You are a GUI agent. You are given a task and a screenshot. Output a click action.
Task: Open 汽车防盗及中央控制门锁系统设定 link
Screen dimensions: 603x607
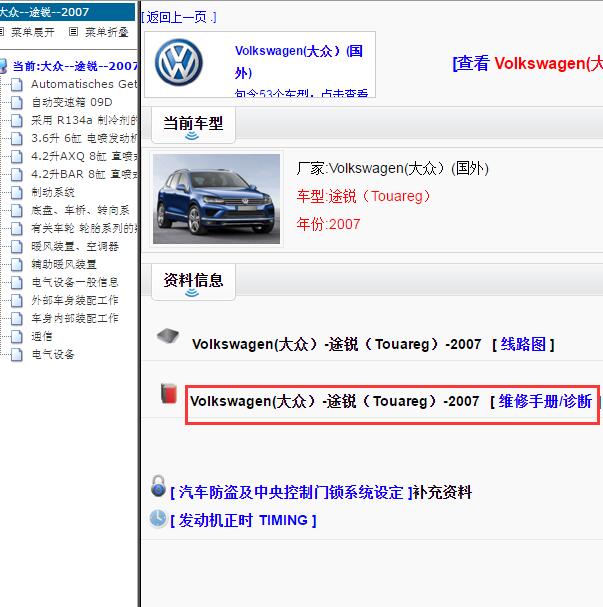(x=291, y=493)
